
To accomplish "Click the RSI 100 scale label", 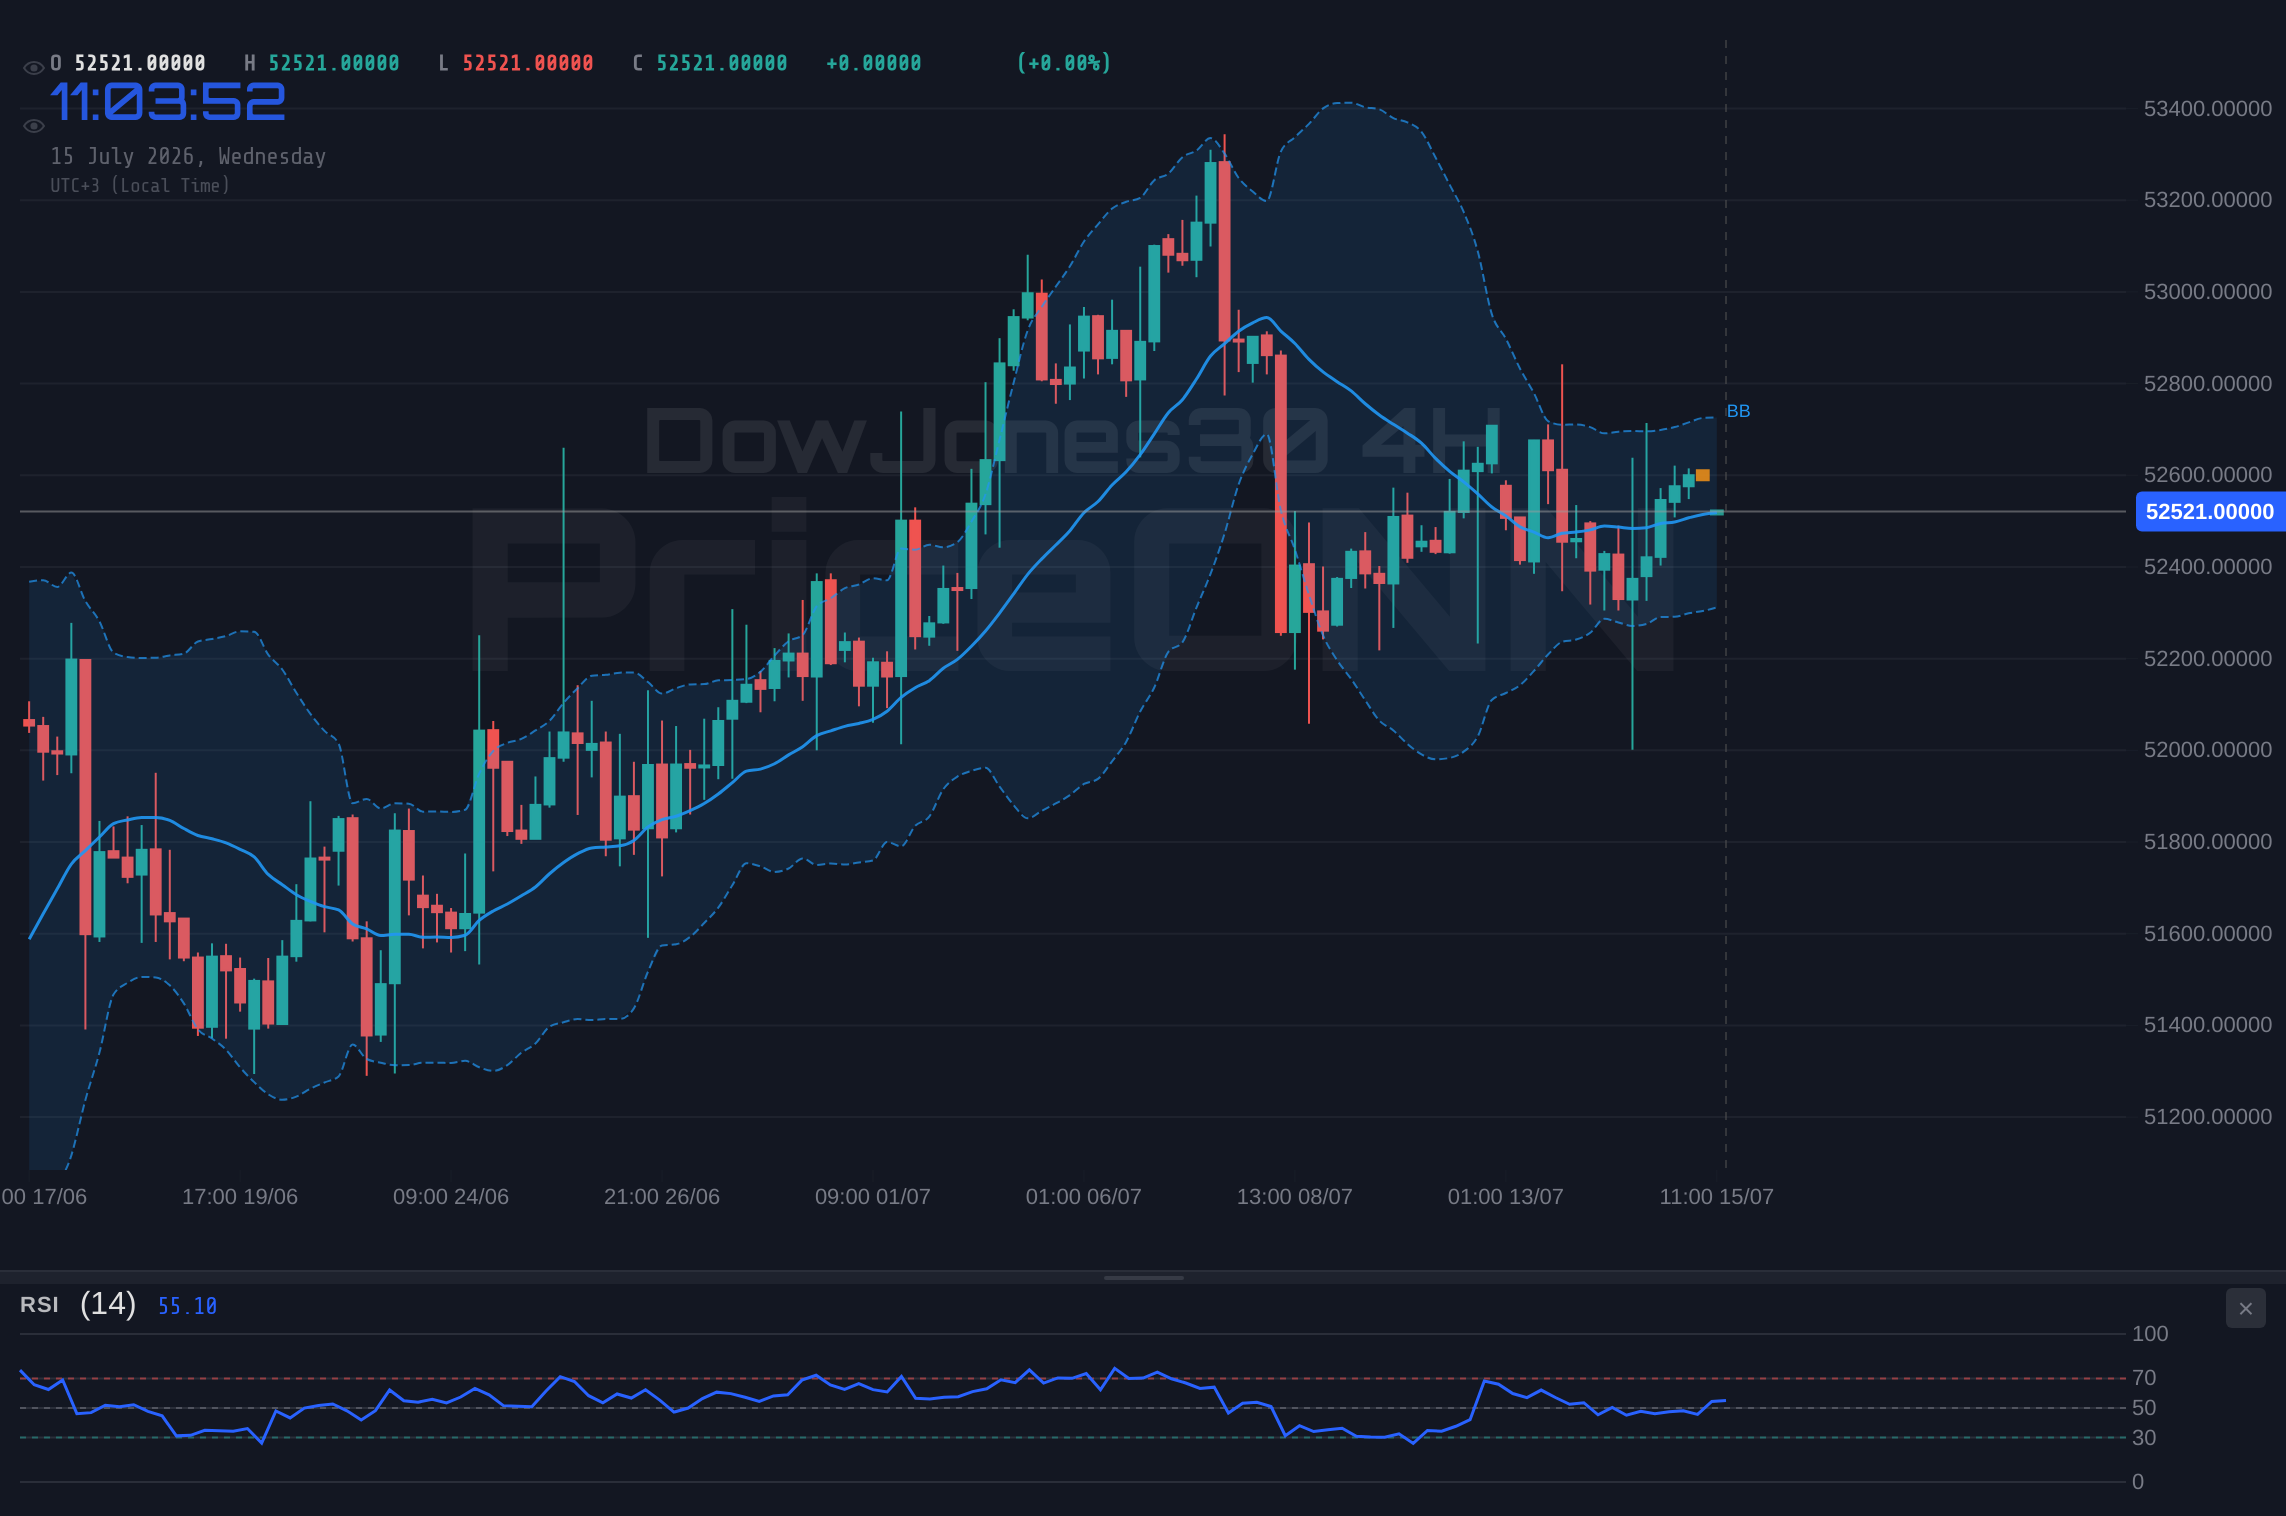I will point(2150,1334).
